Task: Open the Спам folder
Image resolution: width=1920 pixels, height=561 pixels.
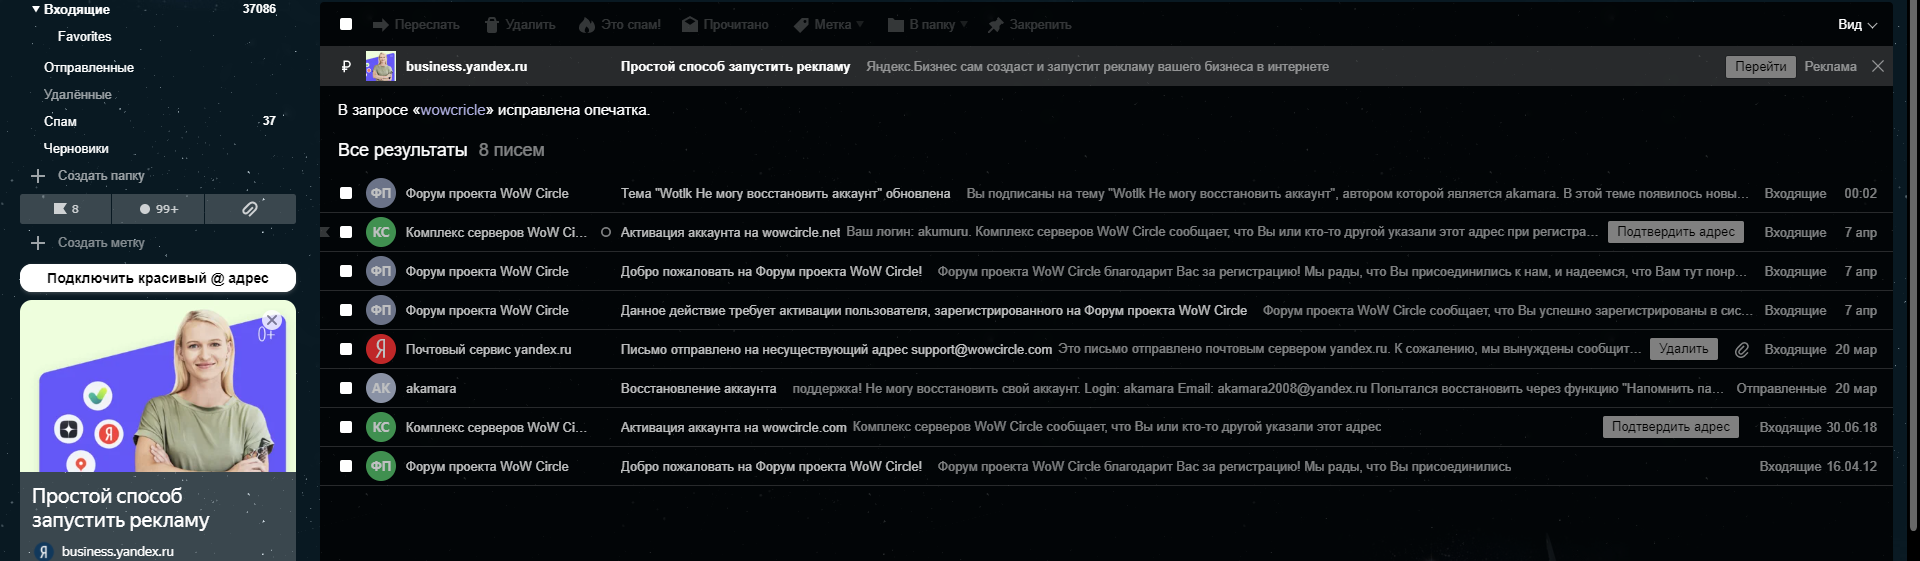Action: pyautogui.click(x=60, y=121)
